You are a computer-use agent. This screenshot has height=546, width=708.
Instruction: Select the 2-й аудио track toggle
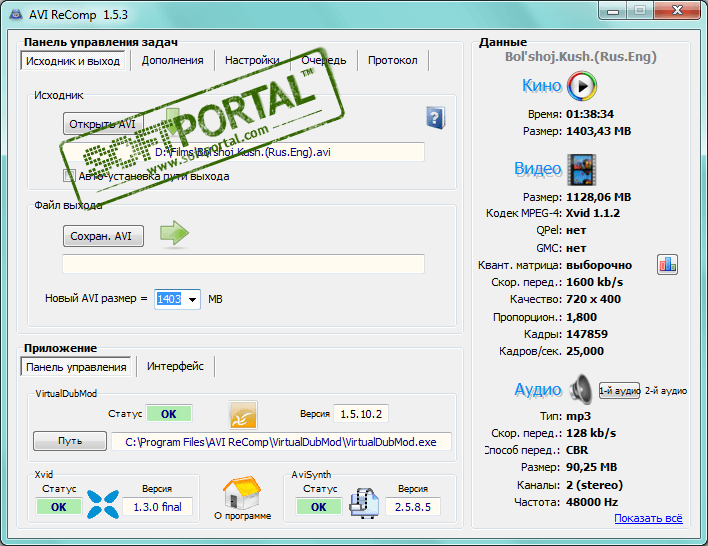pos(666,391)
